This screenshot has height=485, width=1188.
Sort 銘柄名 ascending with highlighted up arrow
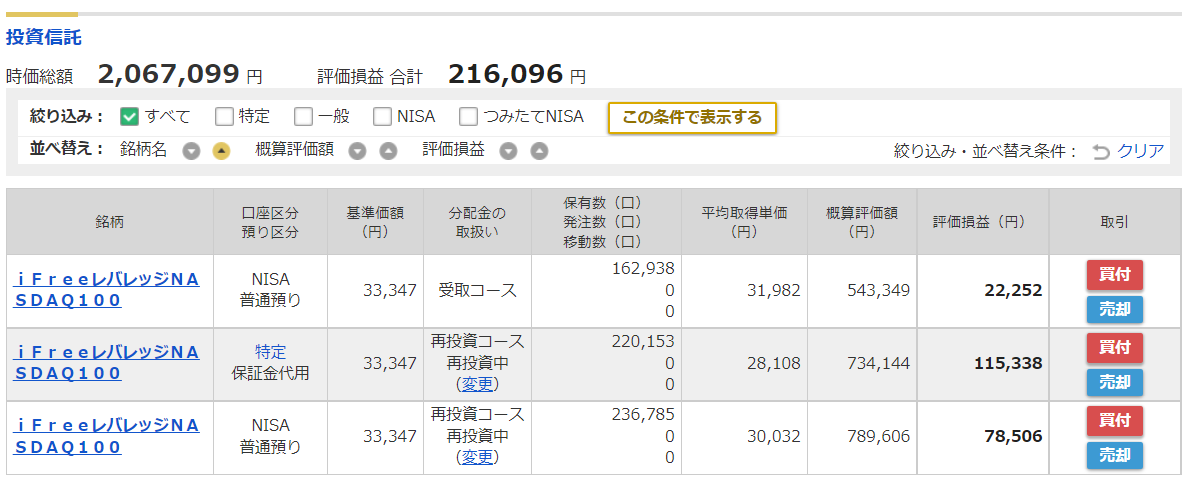coord(220,151)
